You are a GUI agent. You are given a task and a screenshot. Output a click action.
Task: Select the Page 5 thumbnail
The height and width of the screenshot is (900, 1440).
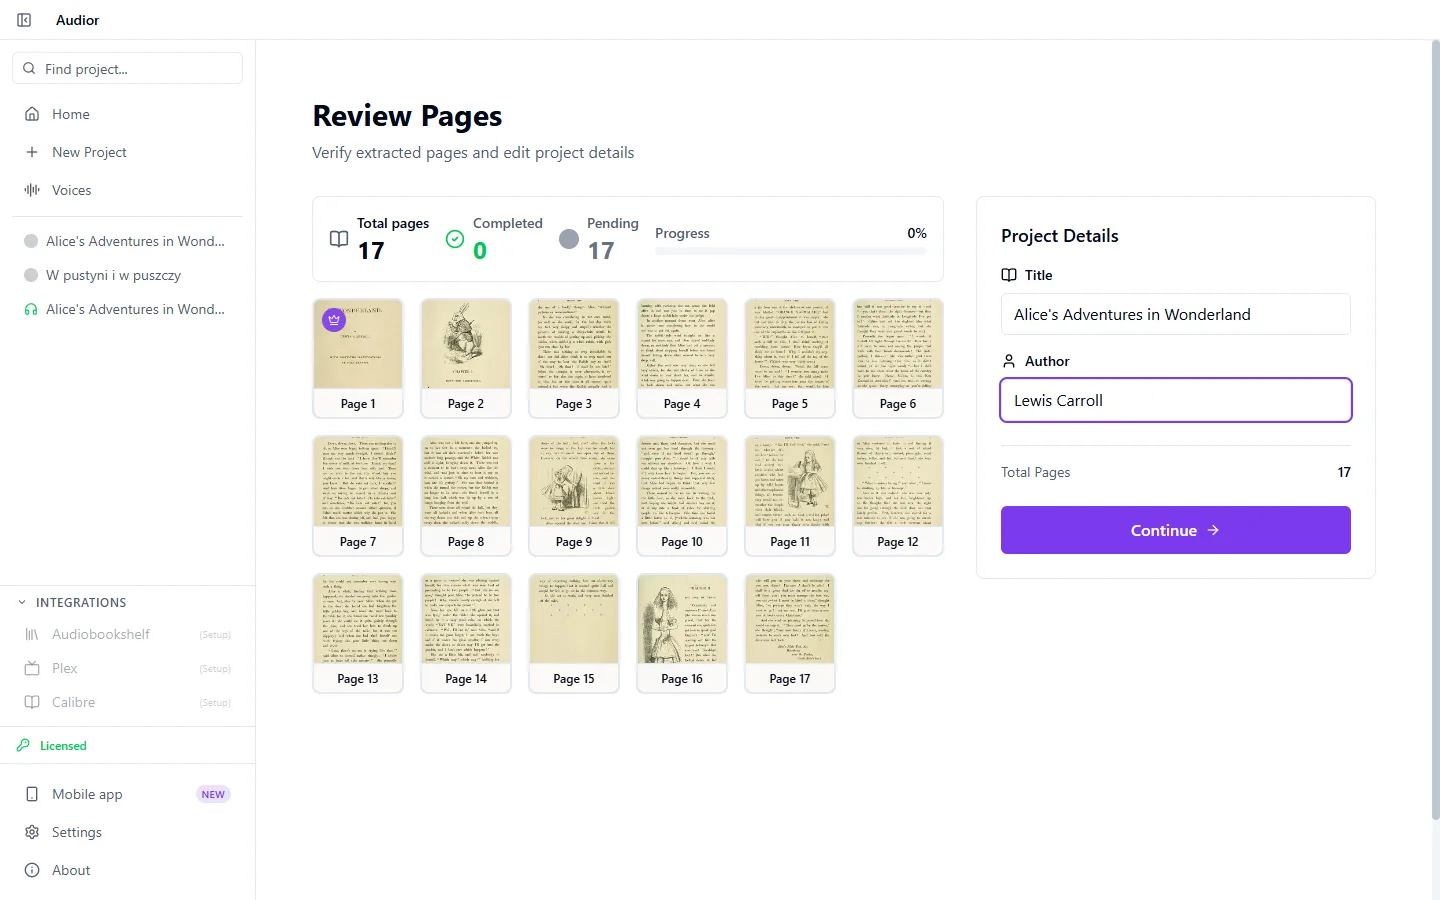(790, 358)
